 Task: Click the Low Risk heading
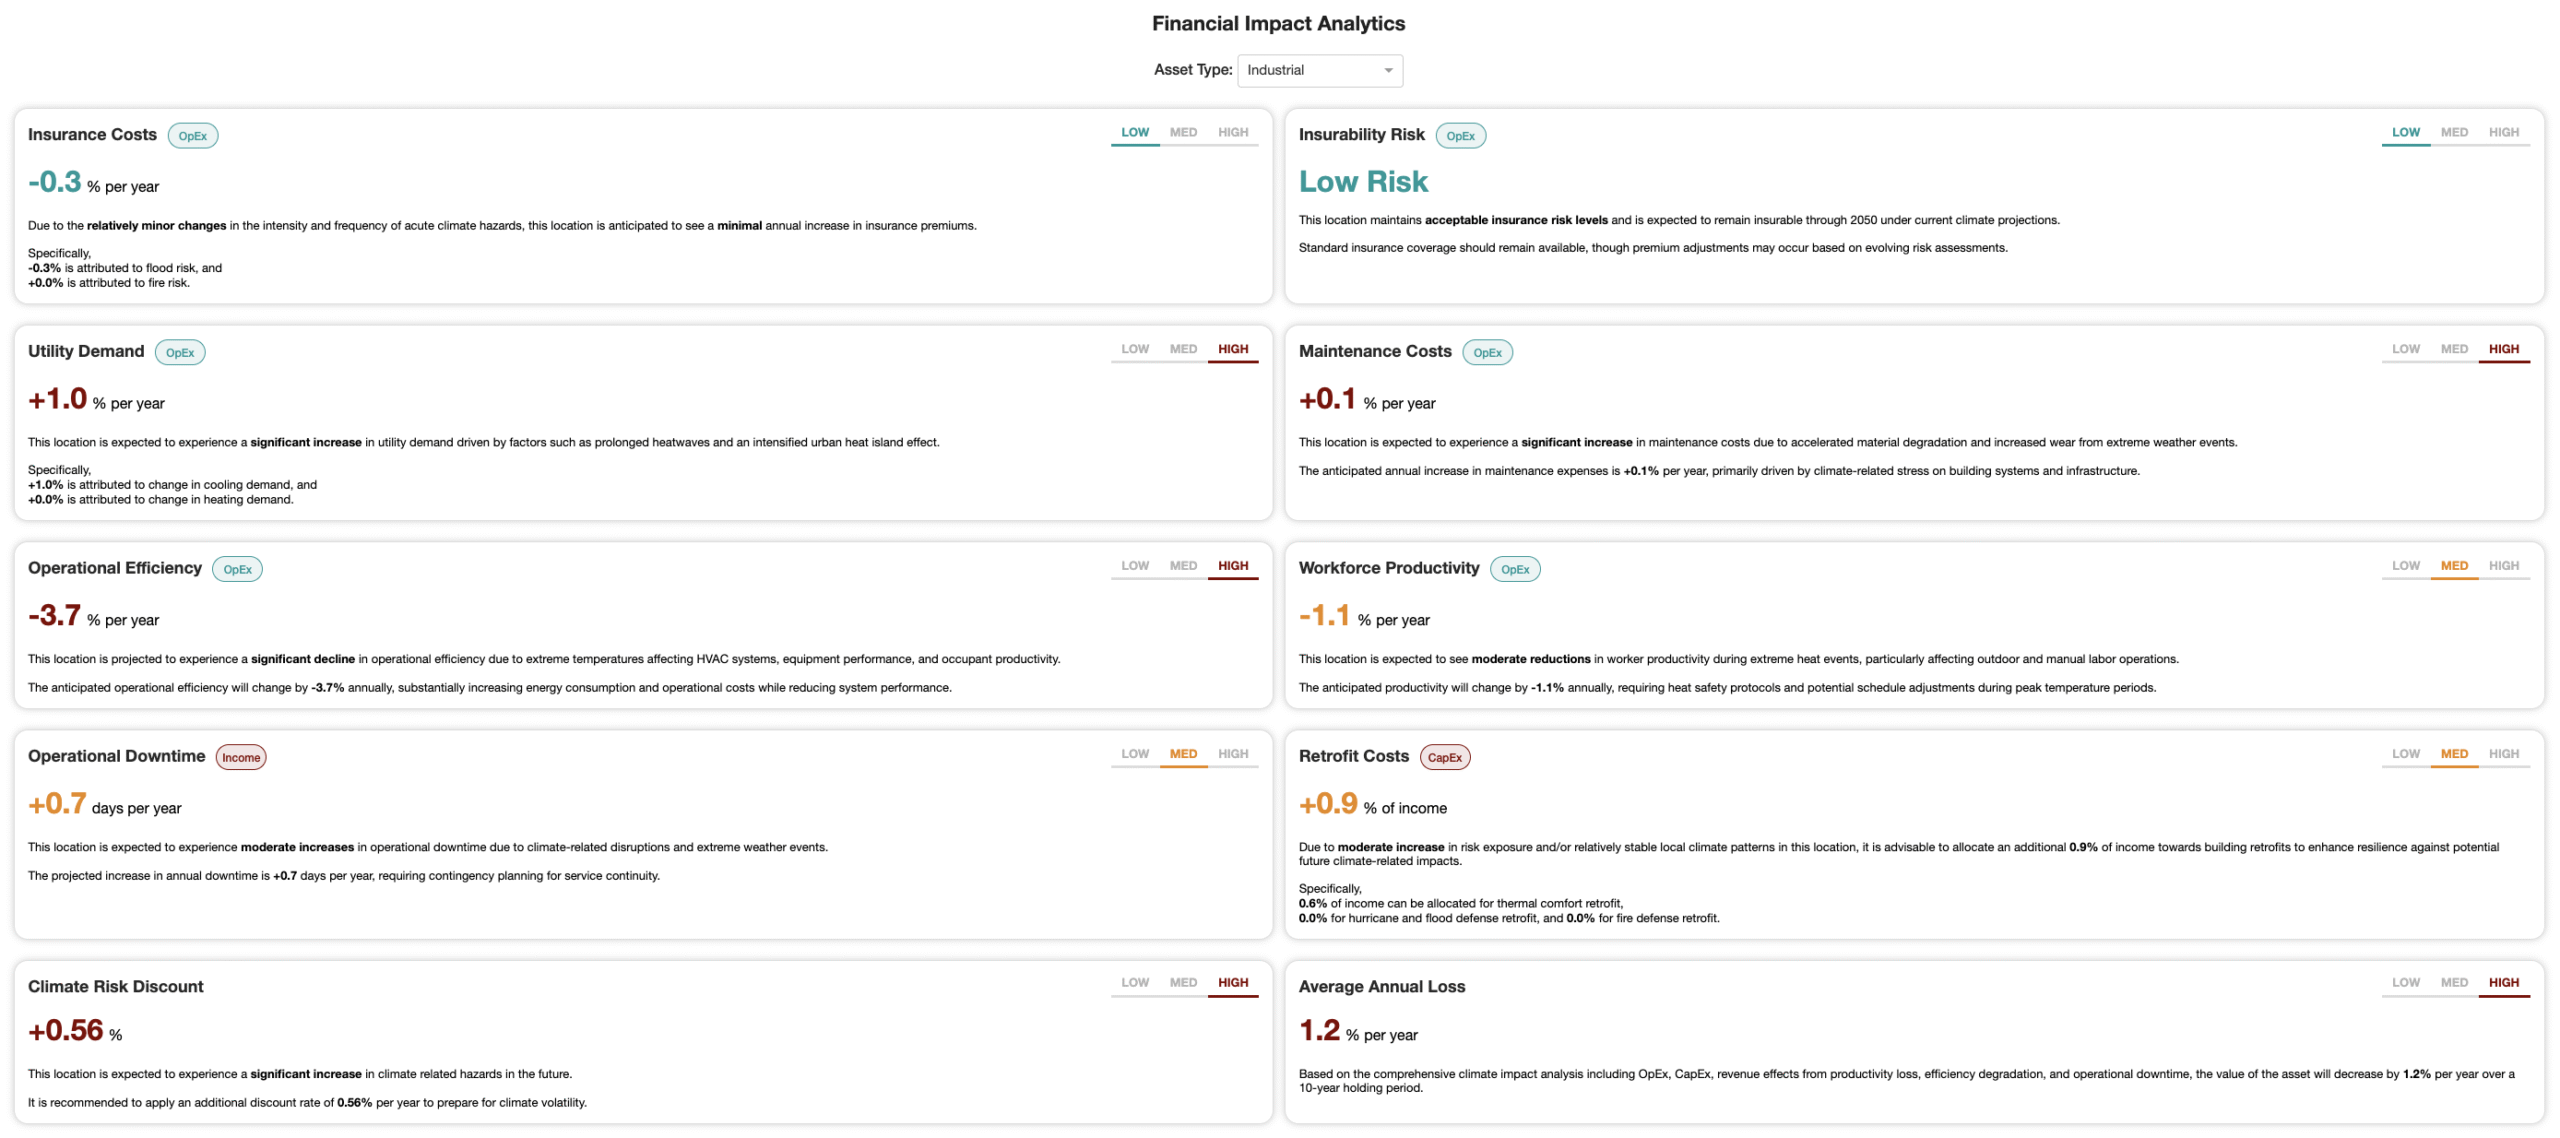(1363, 182)
